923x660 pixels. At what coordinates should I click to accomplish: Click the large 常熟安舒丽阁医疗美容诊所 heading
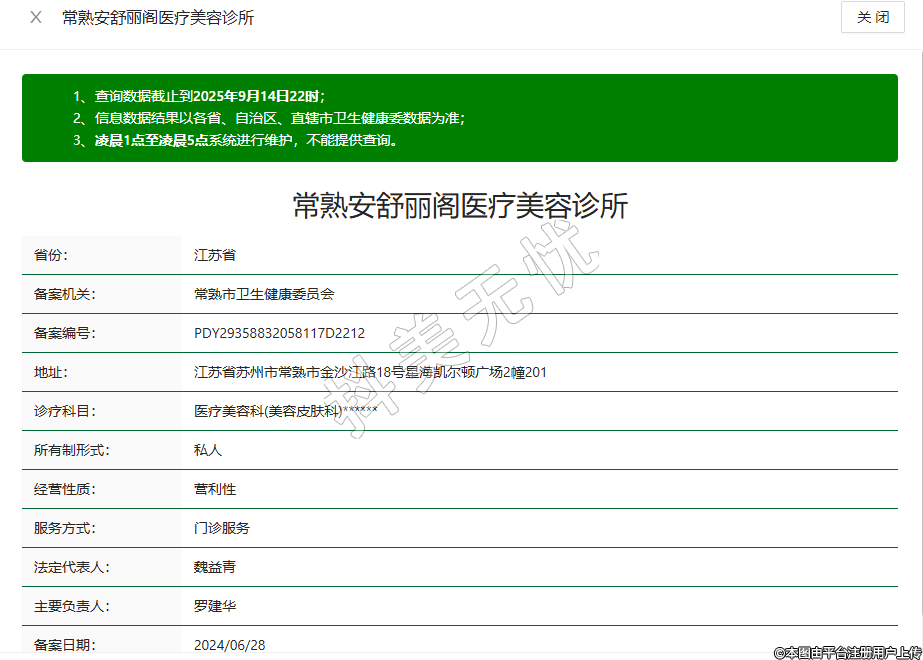pyautogui.click(x=460, y=206)
